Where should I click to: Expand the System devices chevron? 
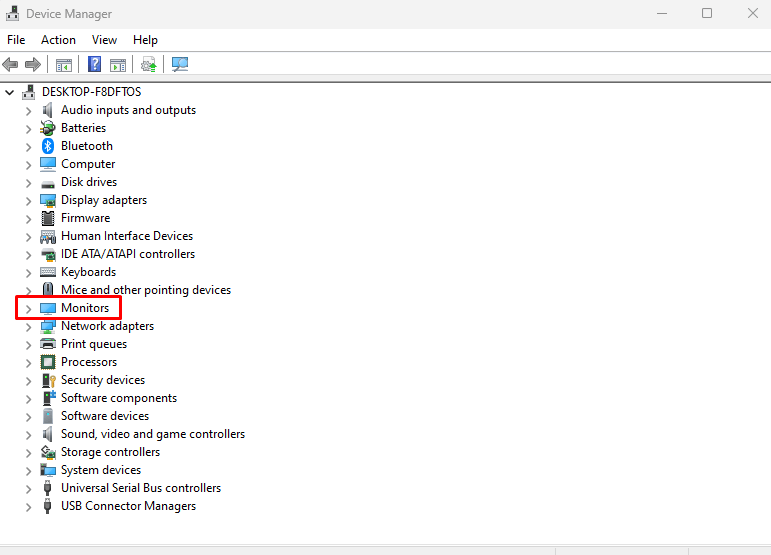[28, 471]
